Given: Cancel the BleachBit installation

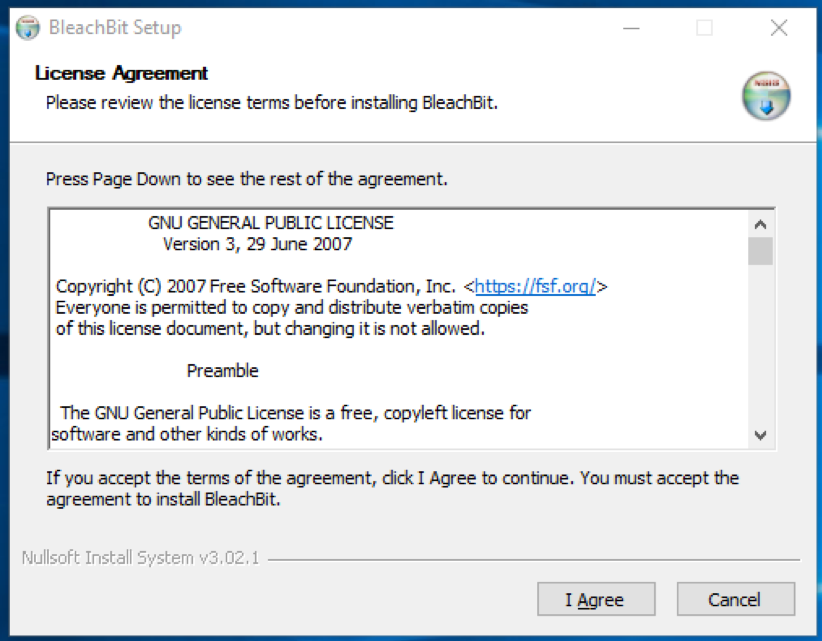Looking at the screenshot, I should pos(735,599).
